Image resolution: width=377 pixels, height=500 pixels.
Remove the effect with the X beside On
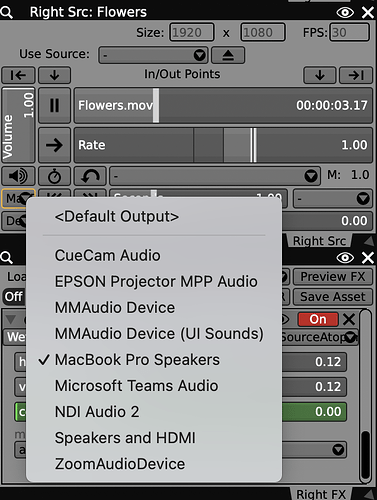[349, 319]
